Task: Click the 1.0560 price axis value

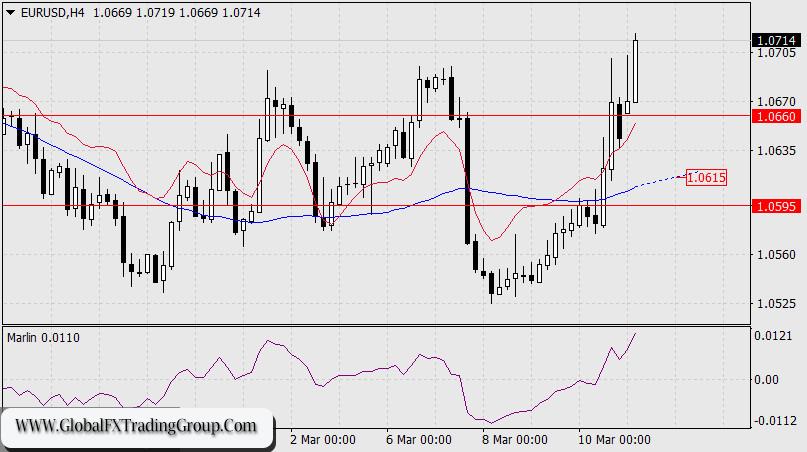Action: click(x=777, y=254)
